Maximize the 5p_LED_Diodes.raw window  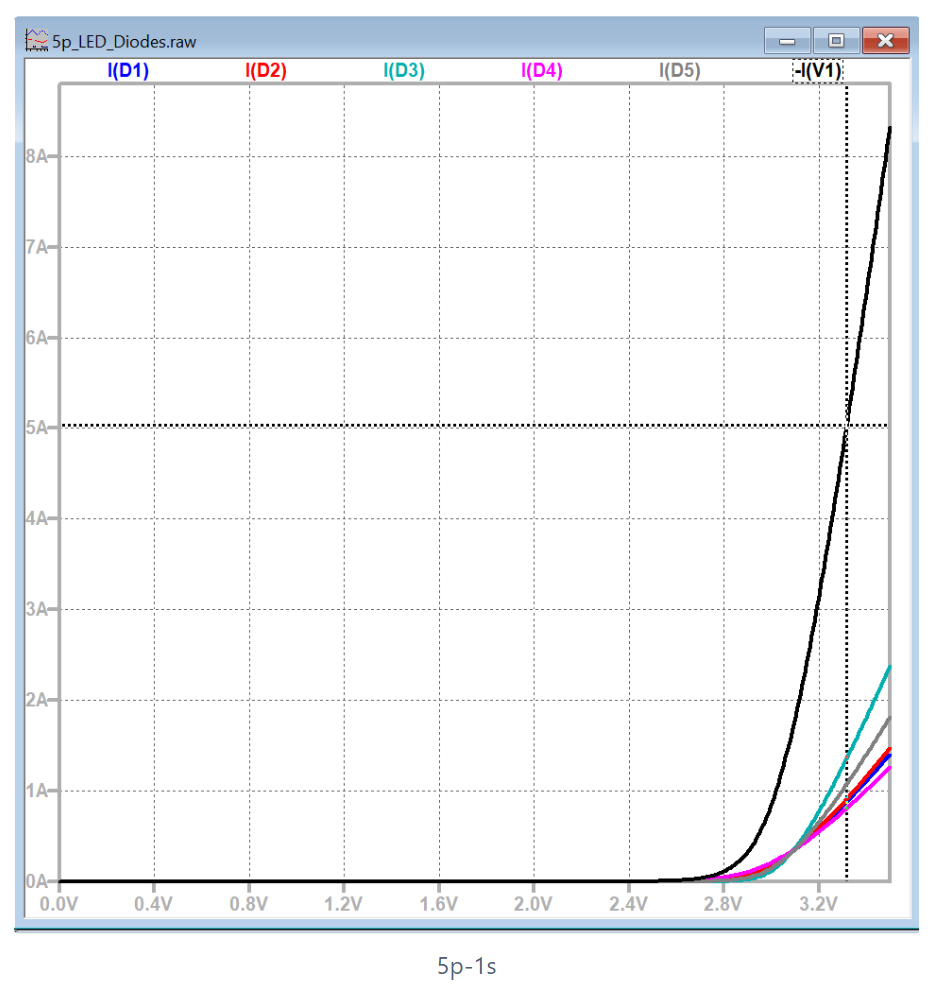pyautogui.click(x=836, y=41)
